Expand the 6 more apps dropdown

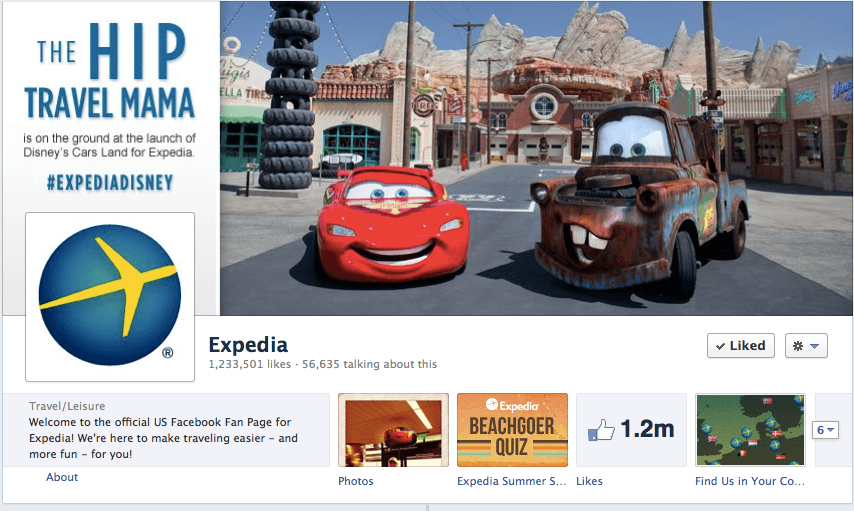(825, 430)
